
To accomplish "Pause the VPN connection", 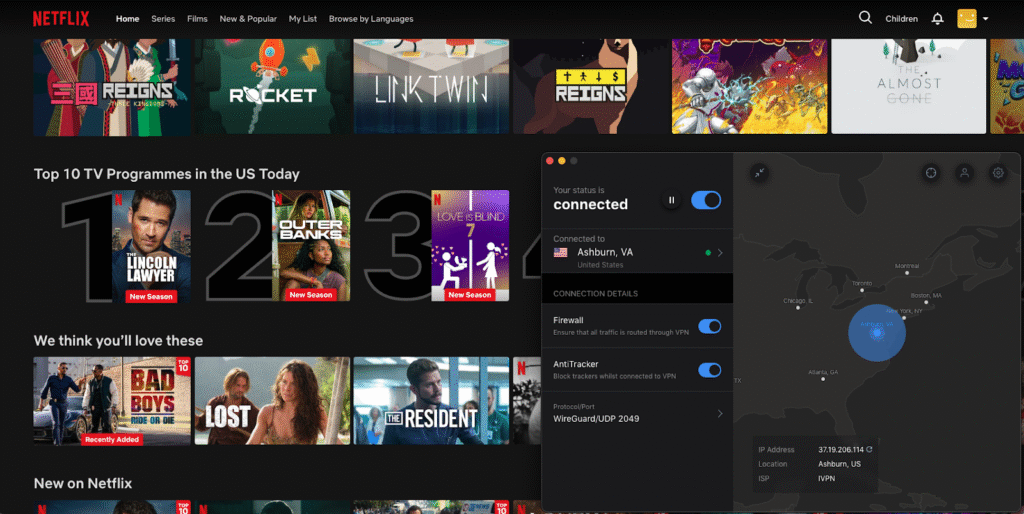I will click(671, 201).
